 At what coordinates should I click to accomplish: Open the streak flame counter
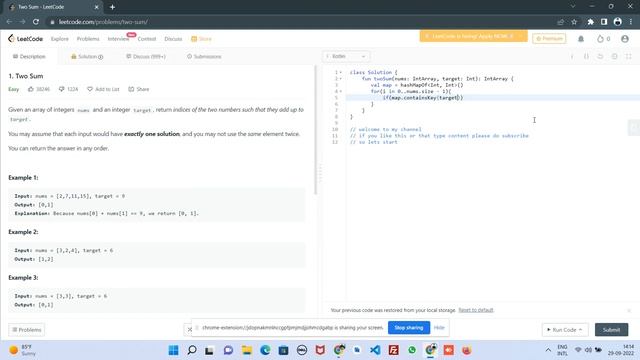pos(603,39)
